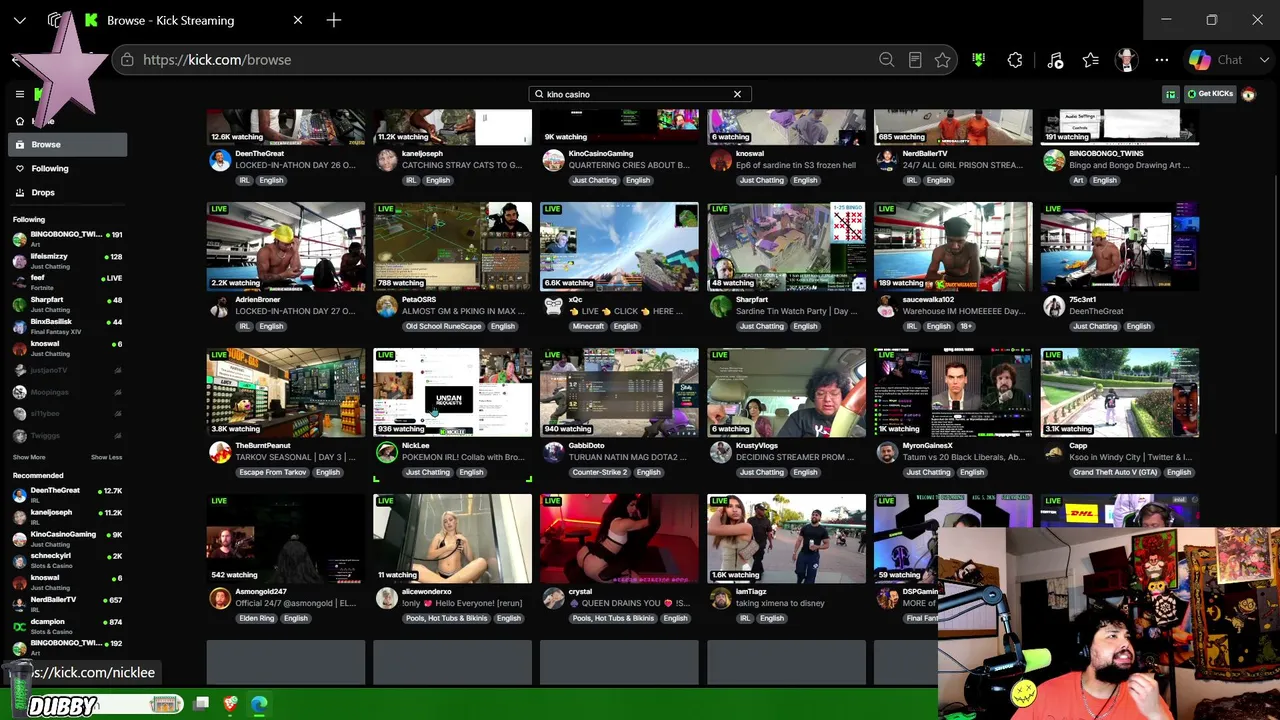Image resolution: width=1280 pixels, height=720 pixels.
Task: Open reader view from the address bar
Action: click(x=914, y=60)
